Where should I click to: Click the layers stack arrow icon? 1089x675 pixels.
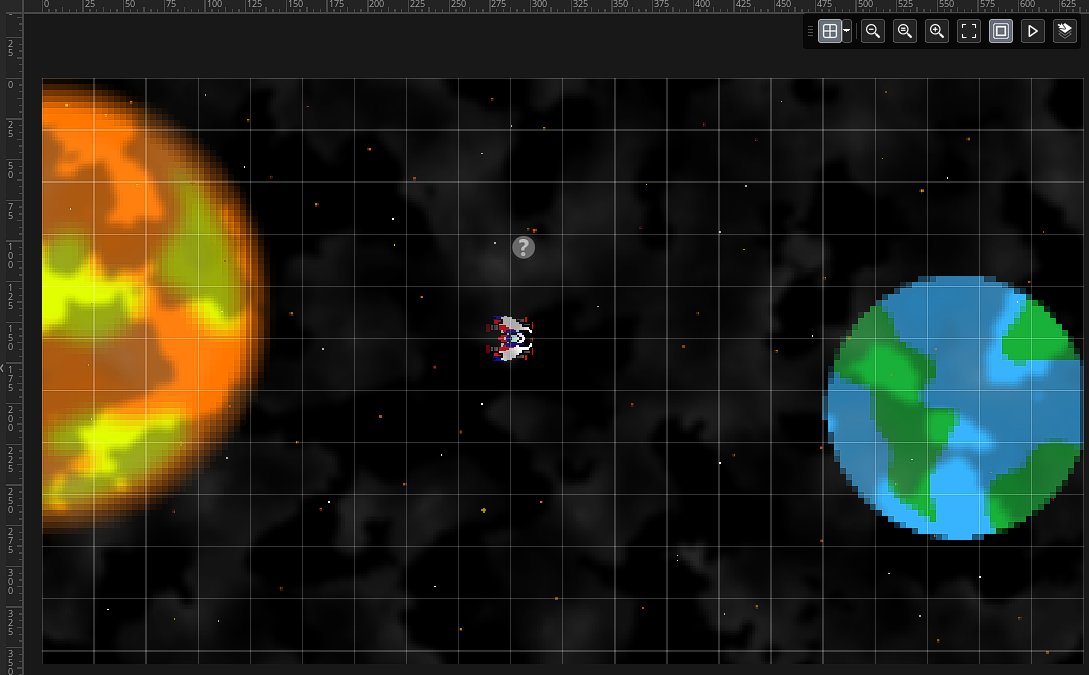tap(1065, 31)
